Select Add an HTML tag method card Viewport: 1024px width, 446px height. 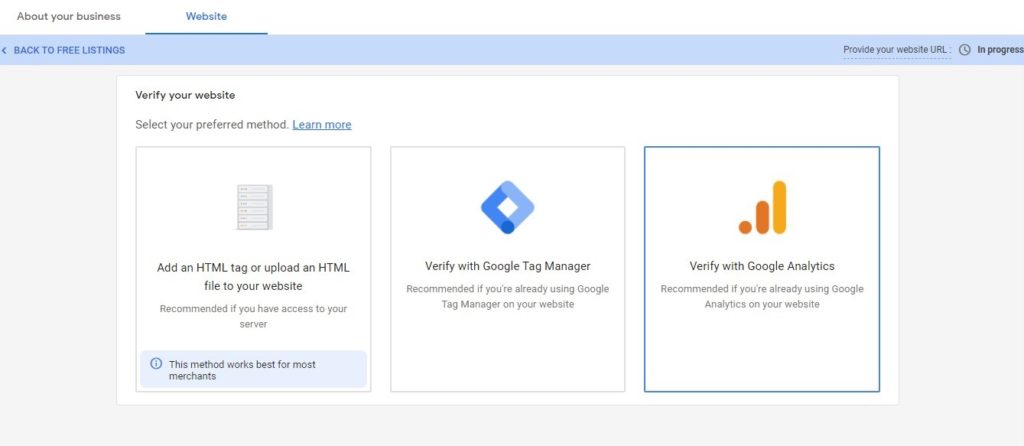pyautogui.click(x=253, y=269)
